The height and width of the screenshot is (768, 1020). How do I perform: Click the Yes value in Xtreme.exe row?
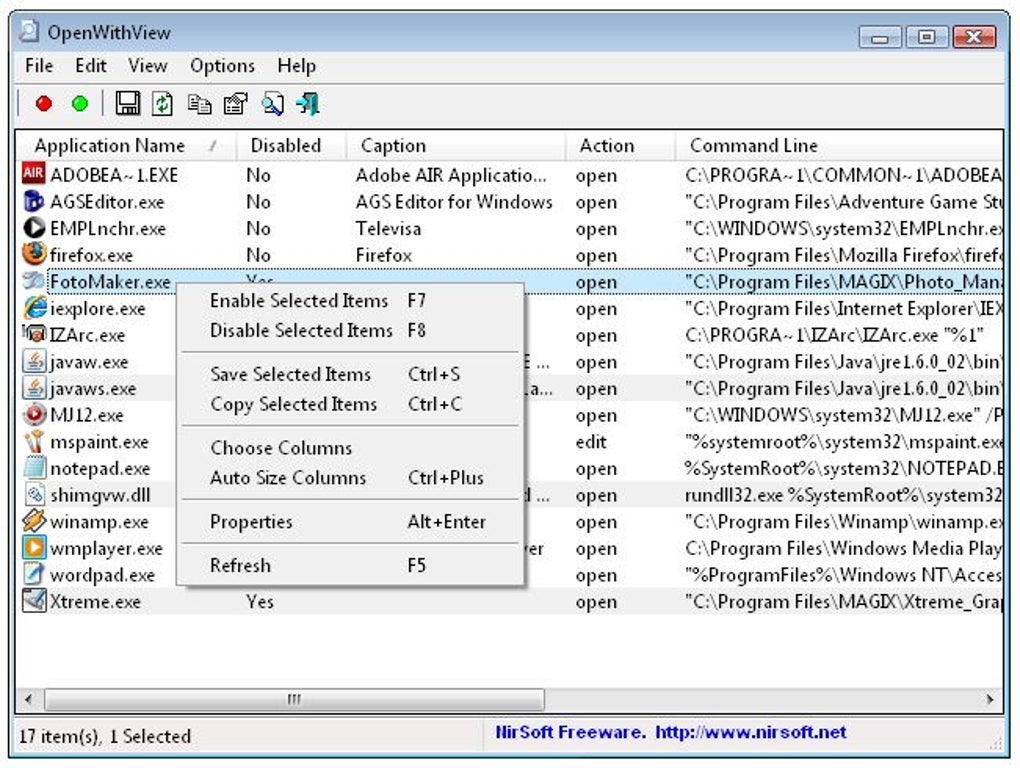[260, 602]
